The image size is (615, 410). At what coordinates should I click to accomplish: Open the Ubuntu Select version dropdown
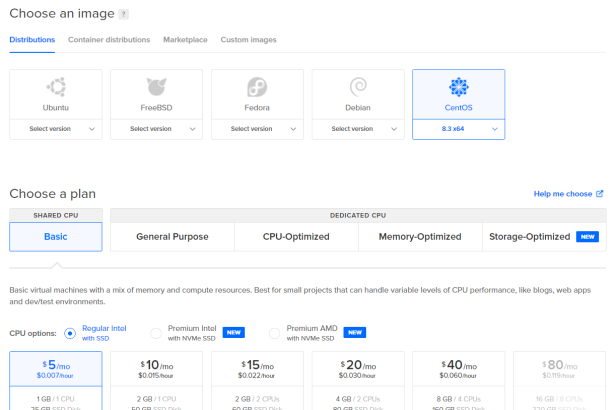pyautogui.click(x=56, y=129)
